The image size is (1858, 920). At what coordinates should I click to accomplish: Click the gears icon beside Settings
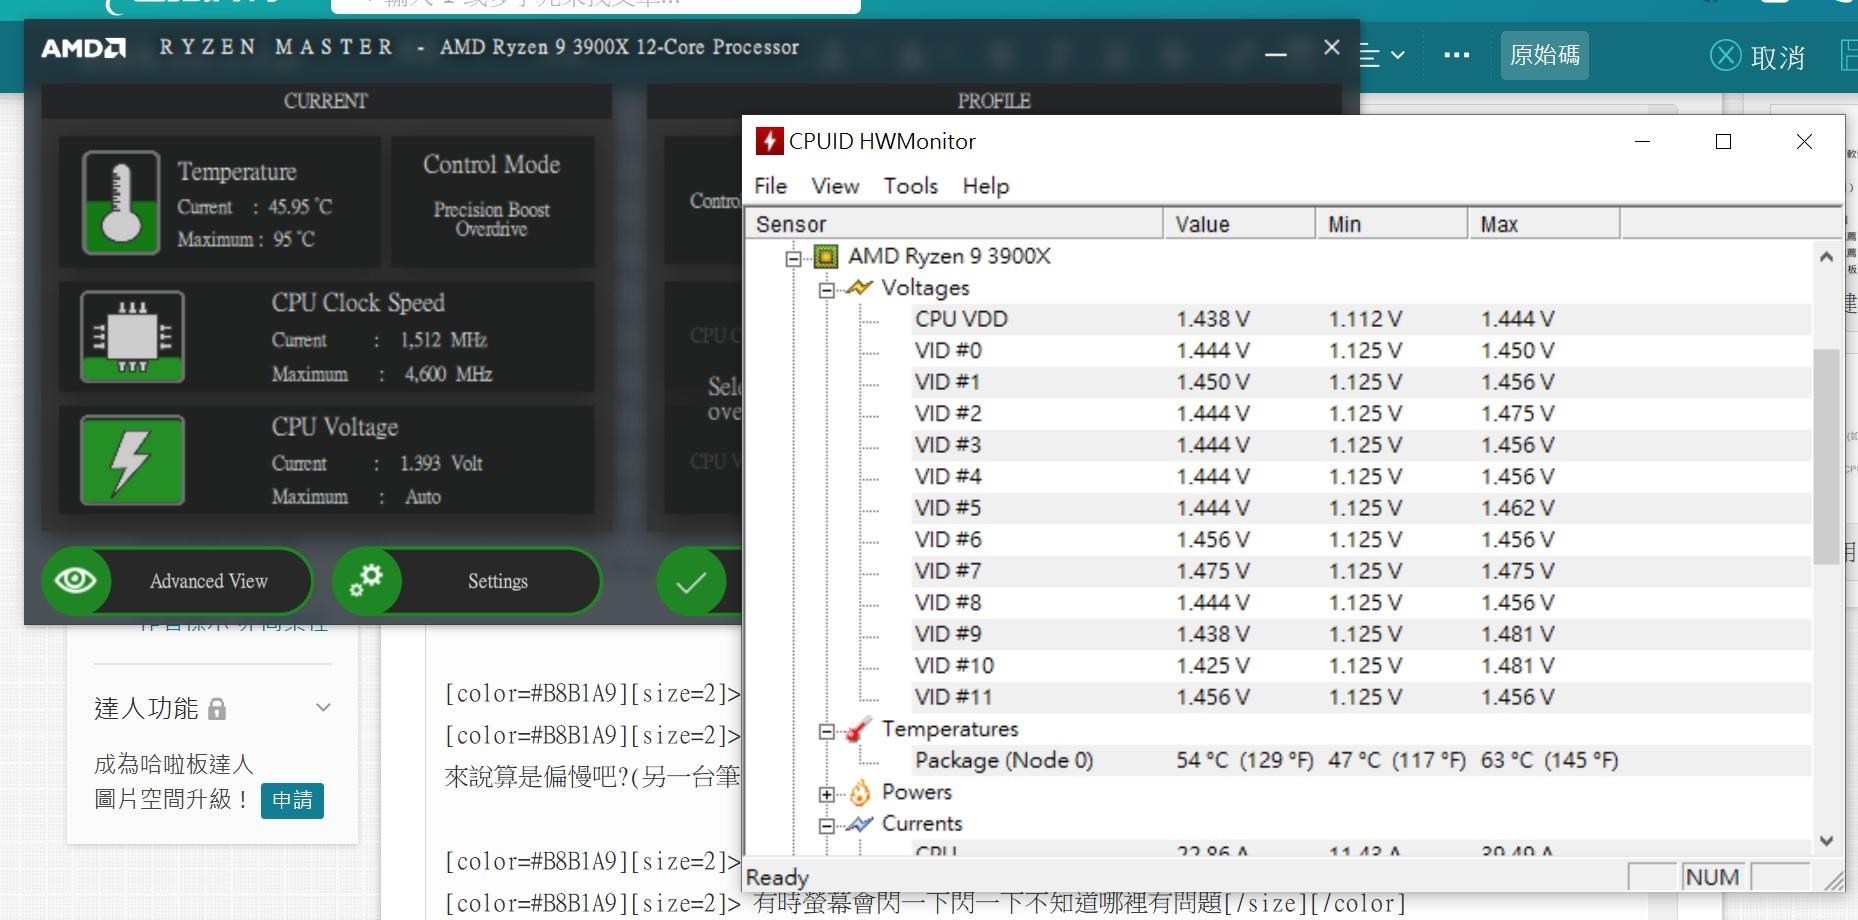[366, 581]
